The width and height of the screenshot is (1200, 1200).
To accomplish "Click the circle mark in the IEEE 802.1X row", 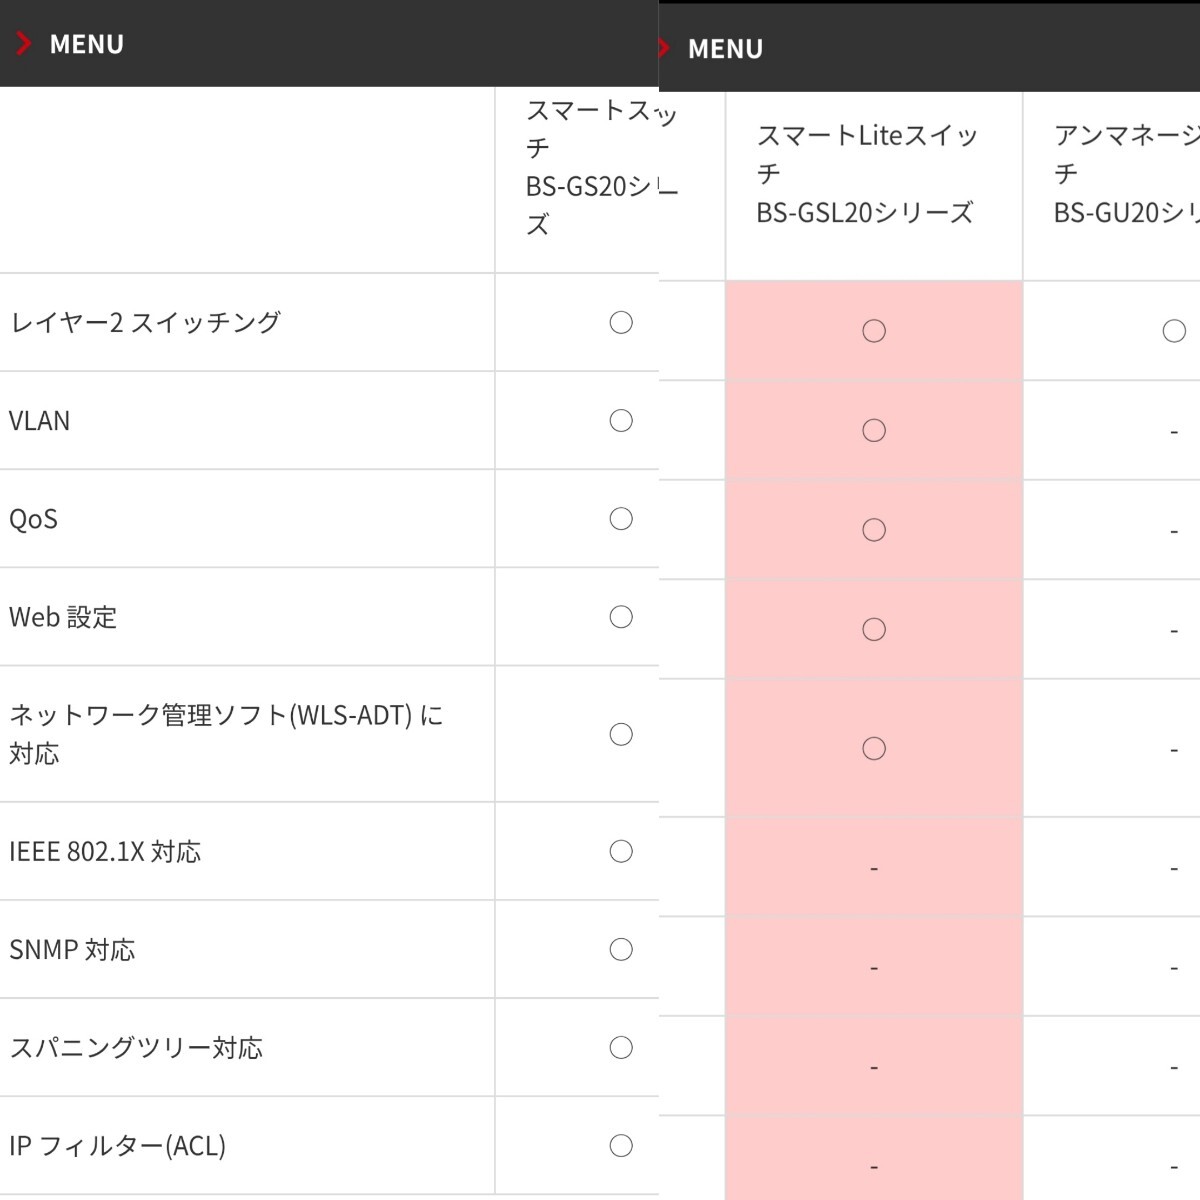I will coord(621,851).
